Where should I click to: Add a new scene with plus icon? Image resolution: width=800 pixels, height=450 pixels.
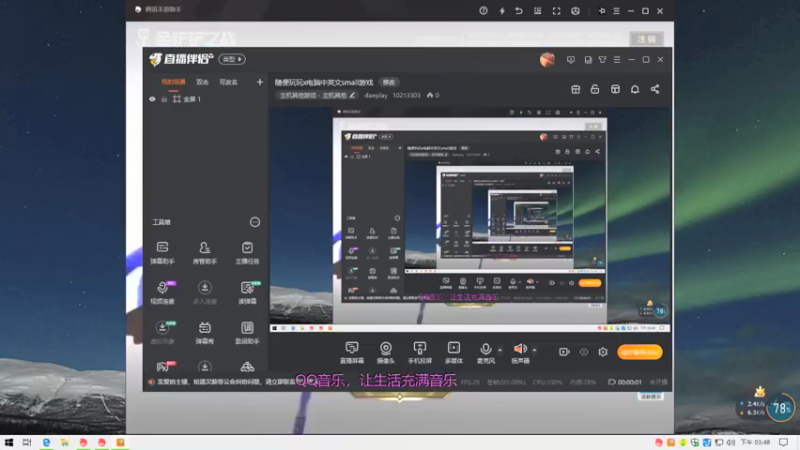[x=260, y=82]
